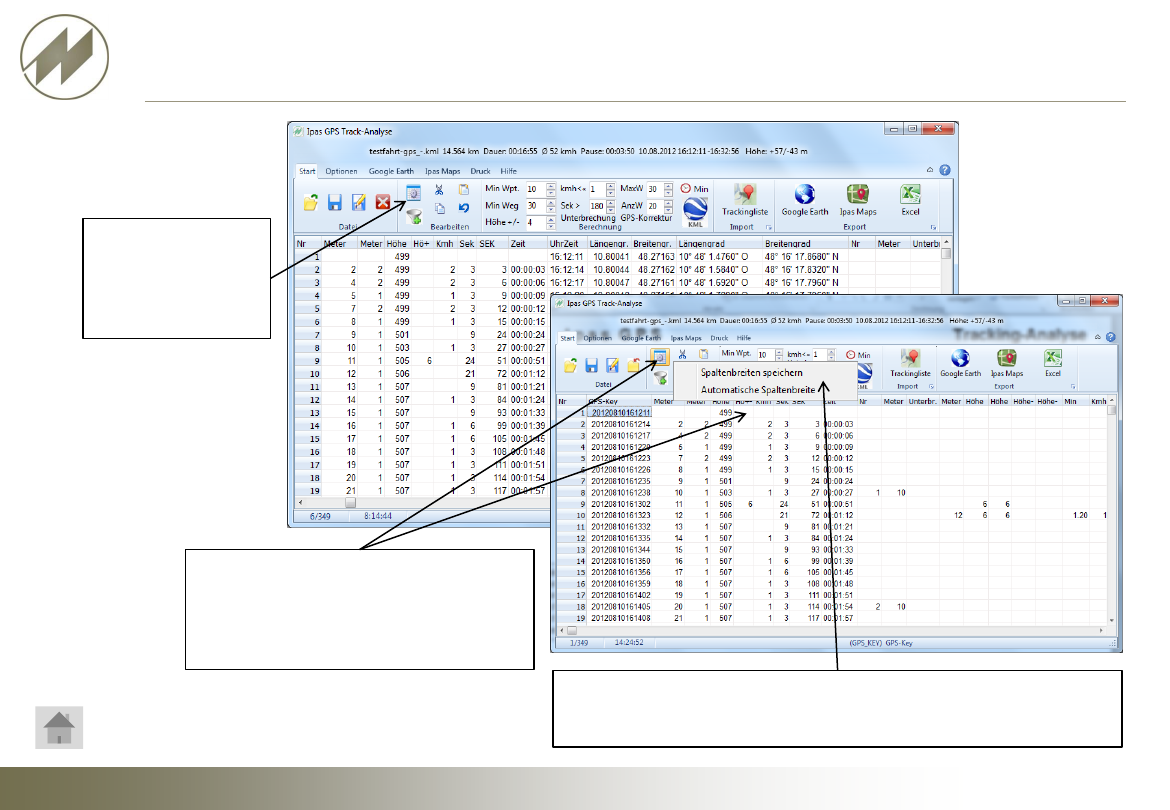Open help question mark in front window
This screenshot has width=1170, height=810.
(1111, 337)
